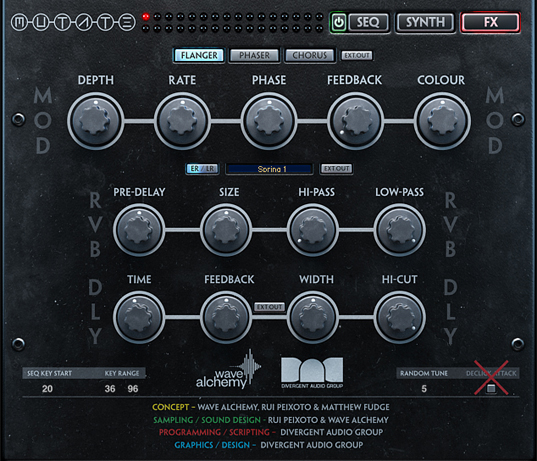Click the SEQ KEY START value 20
The width and height of the screenshot is (537, 461).
(47, 389)
